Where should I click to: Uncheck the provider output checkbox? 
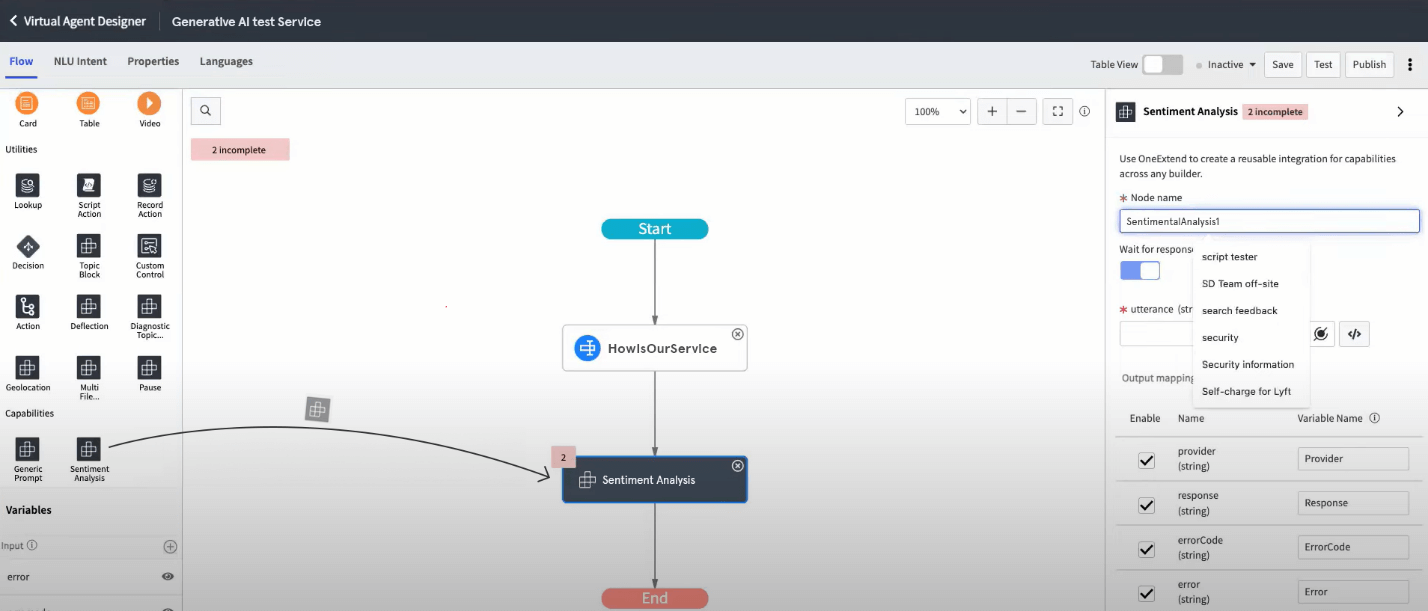[x=1147, y=460]
